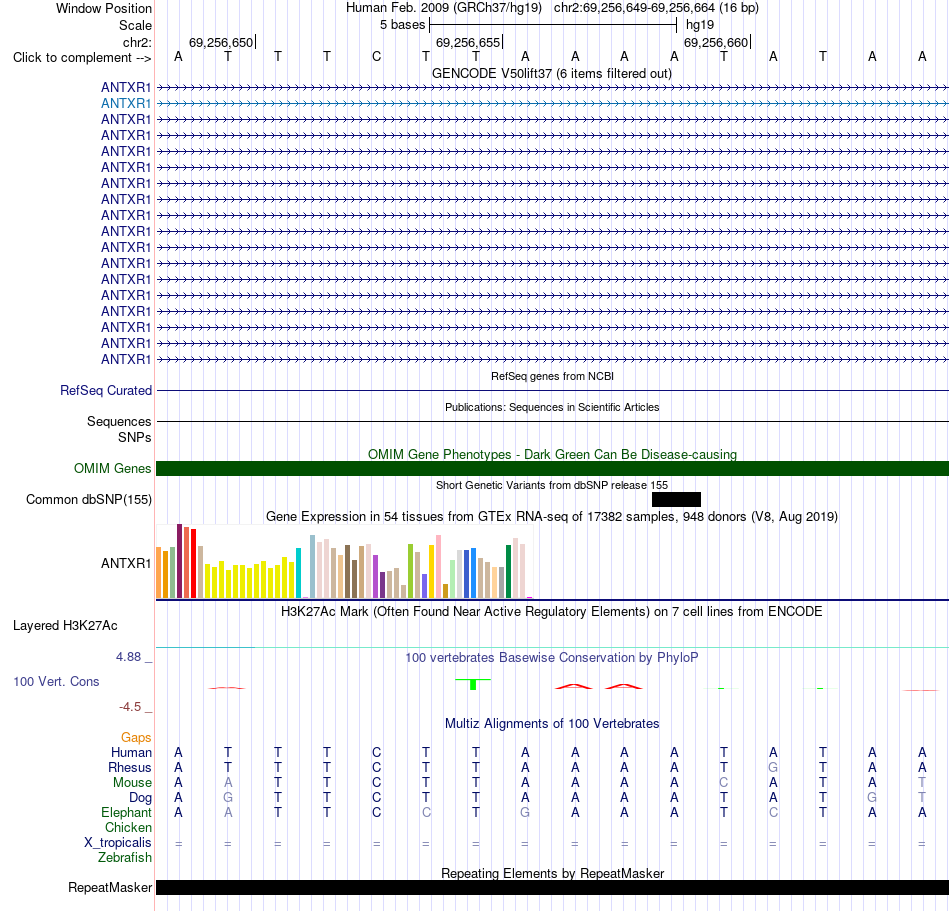Viewport: 950px width, 911px height.
Task: Open 'Multiz Alignments of 100 Vertebrates' title
Action: pyautogui.click(x=552, y=724)
